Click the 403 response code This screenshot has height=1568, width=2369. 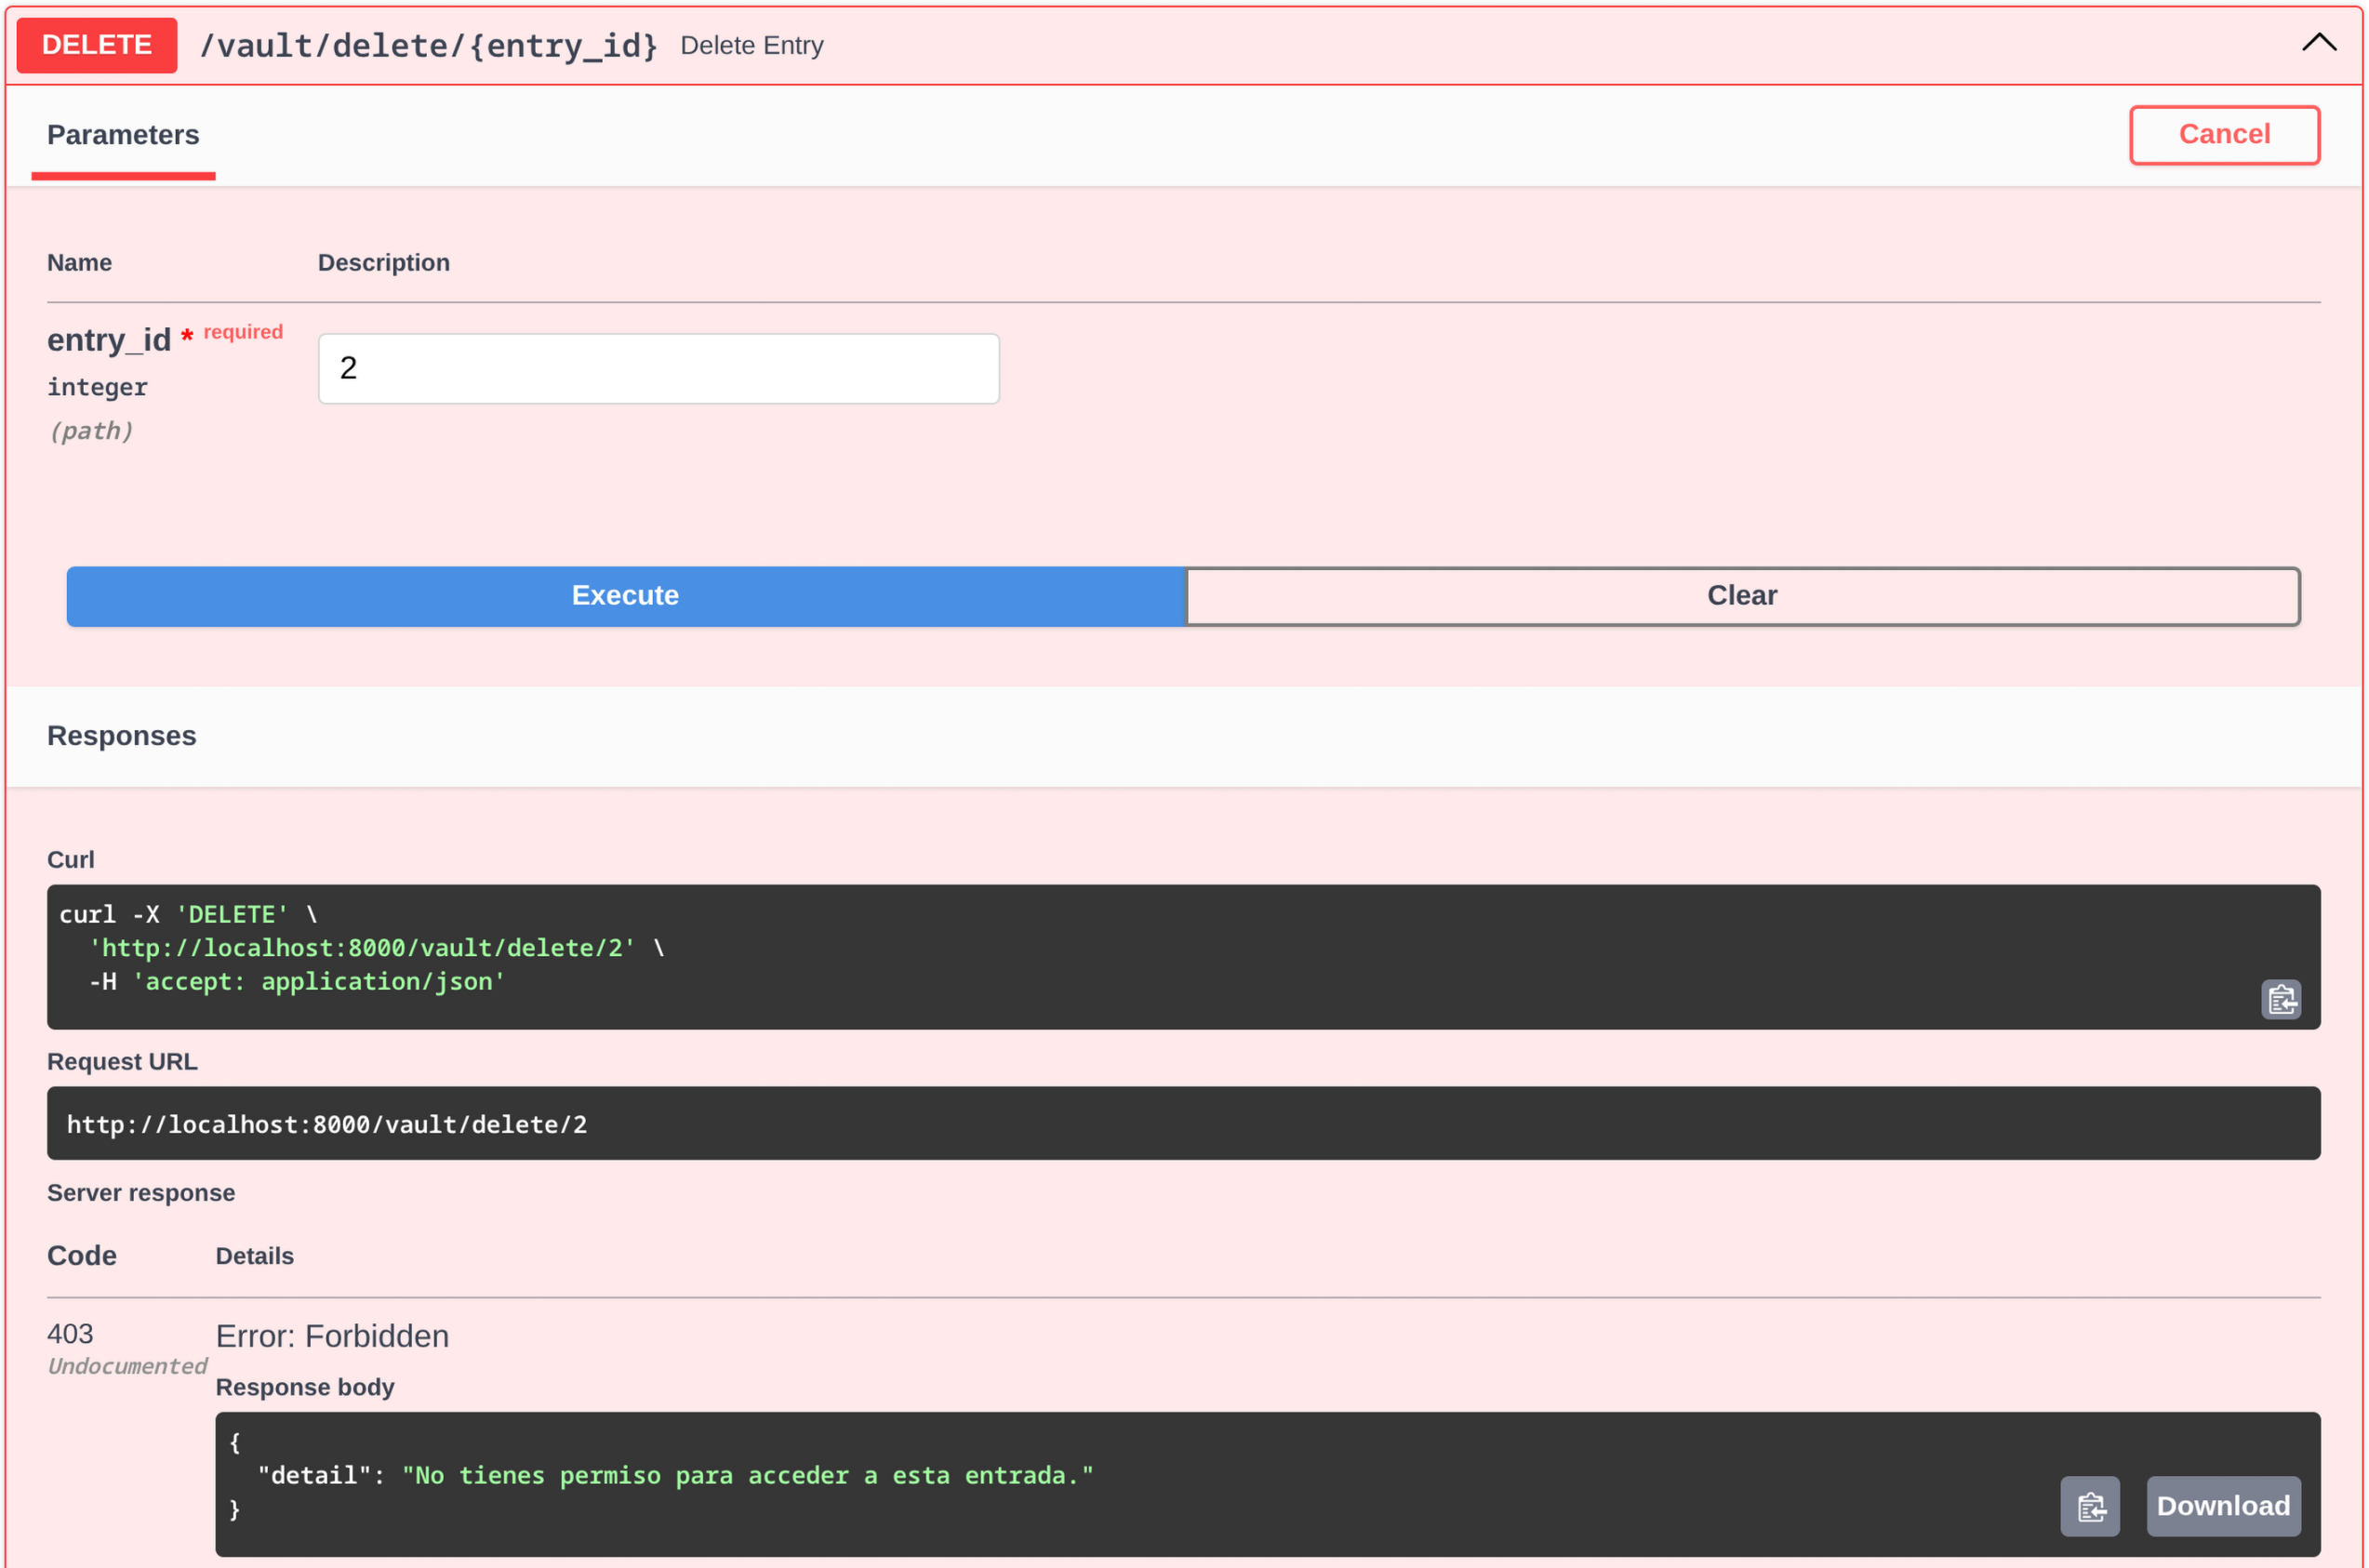(x=70, y=1333)
